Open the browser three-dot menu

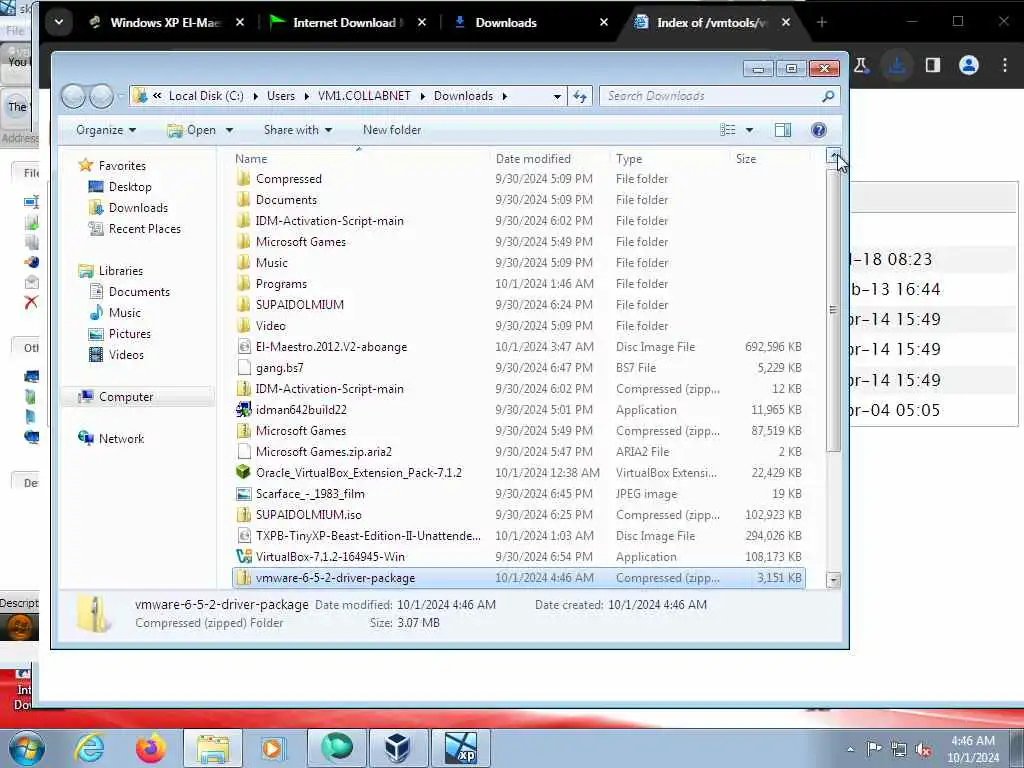(x=1004, y=65)
